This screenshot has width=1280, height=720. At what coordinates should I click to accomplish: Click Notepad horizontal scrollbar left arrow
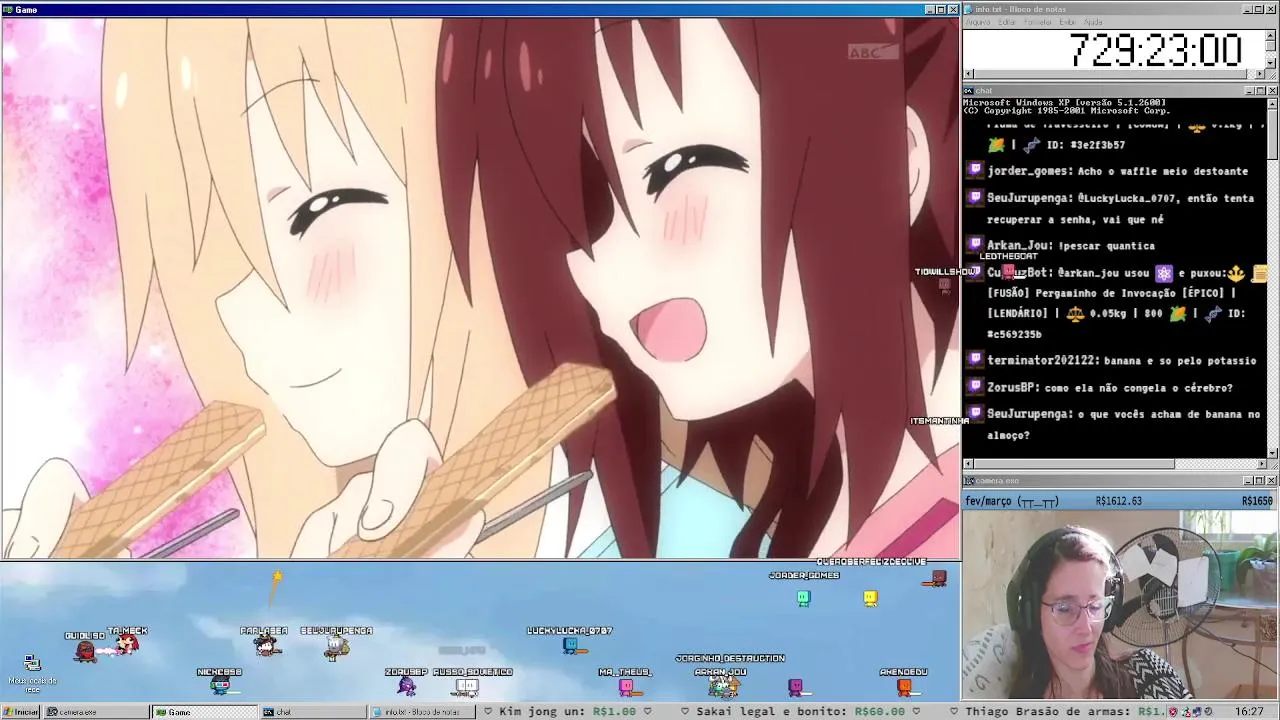pos(969,74)
